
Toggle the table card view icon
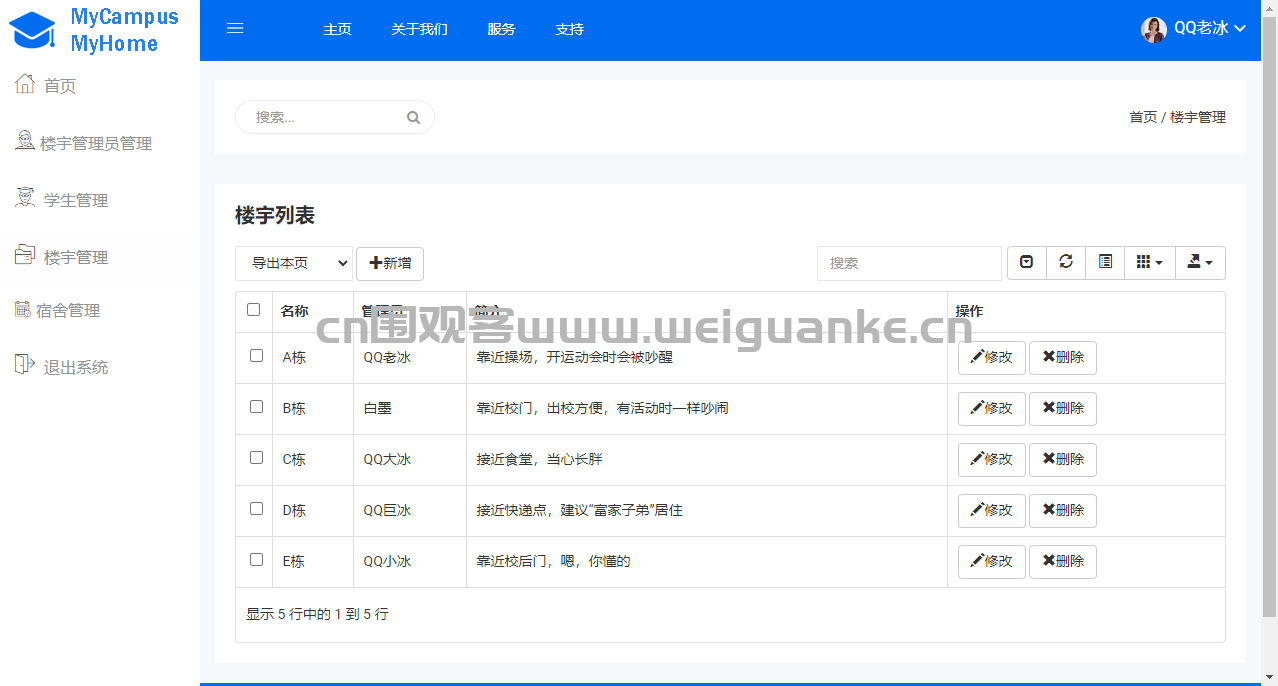[1105, 262]
